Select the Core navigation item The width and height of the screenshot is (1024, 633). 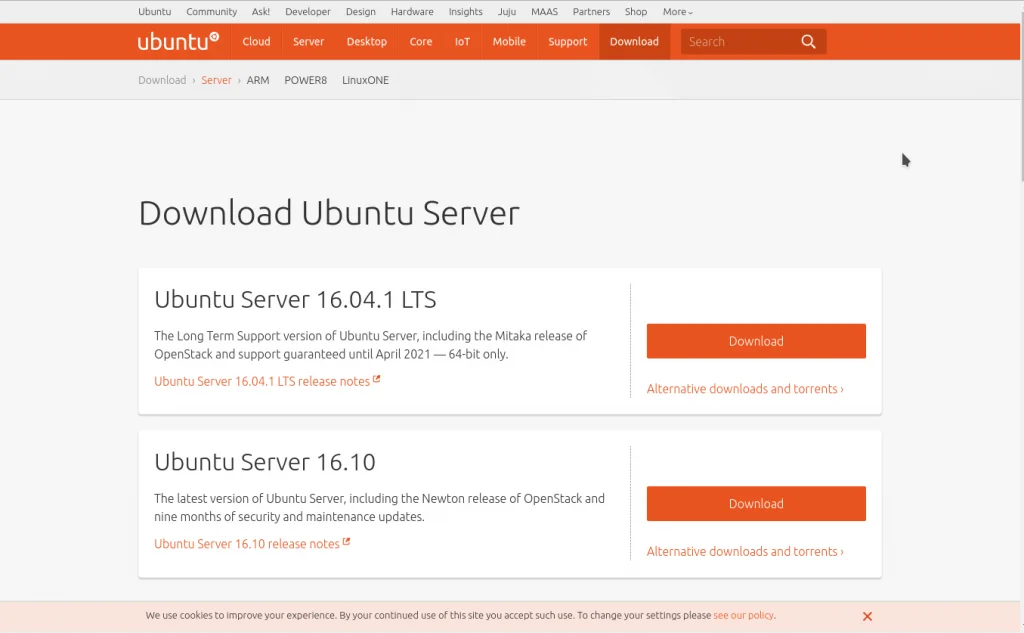[421, 41]
